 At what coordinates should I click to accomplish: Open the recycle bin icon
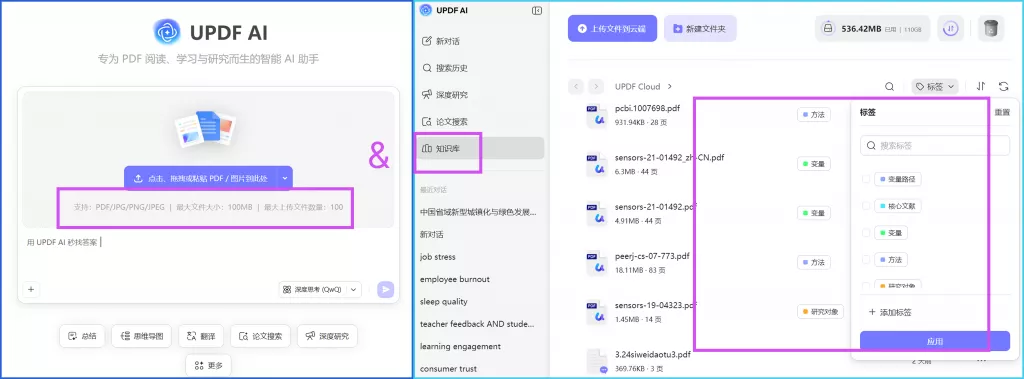coord(991,29)
